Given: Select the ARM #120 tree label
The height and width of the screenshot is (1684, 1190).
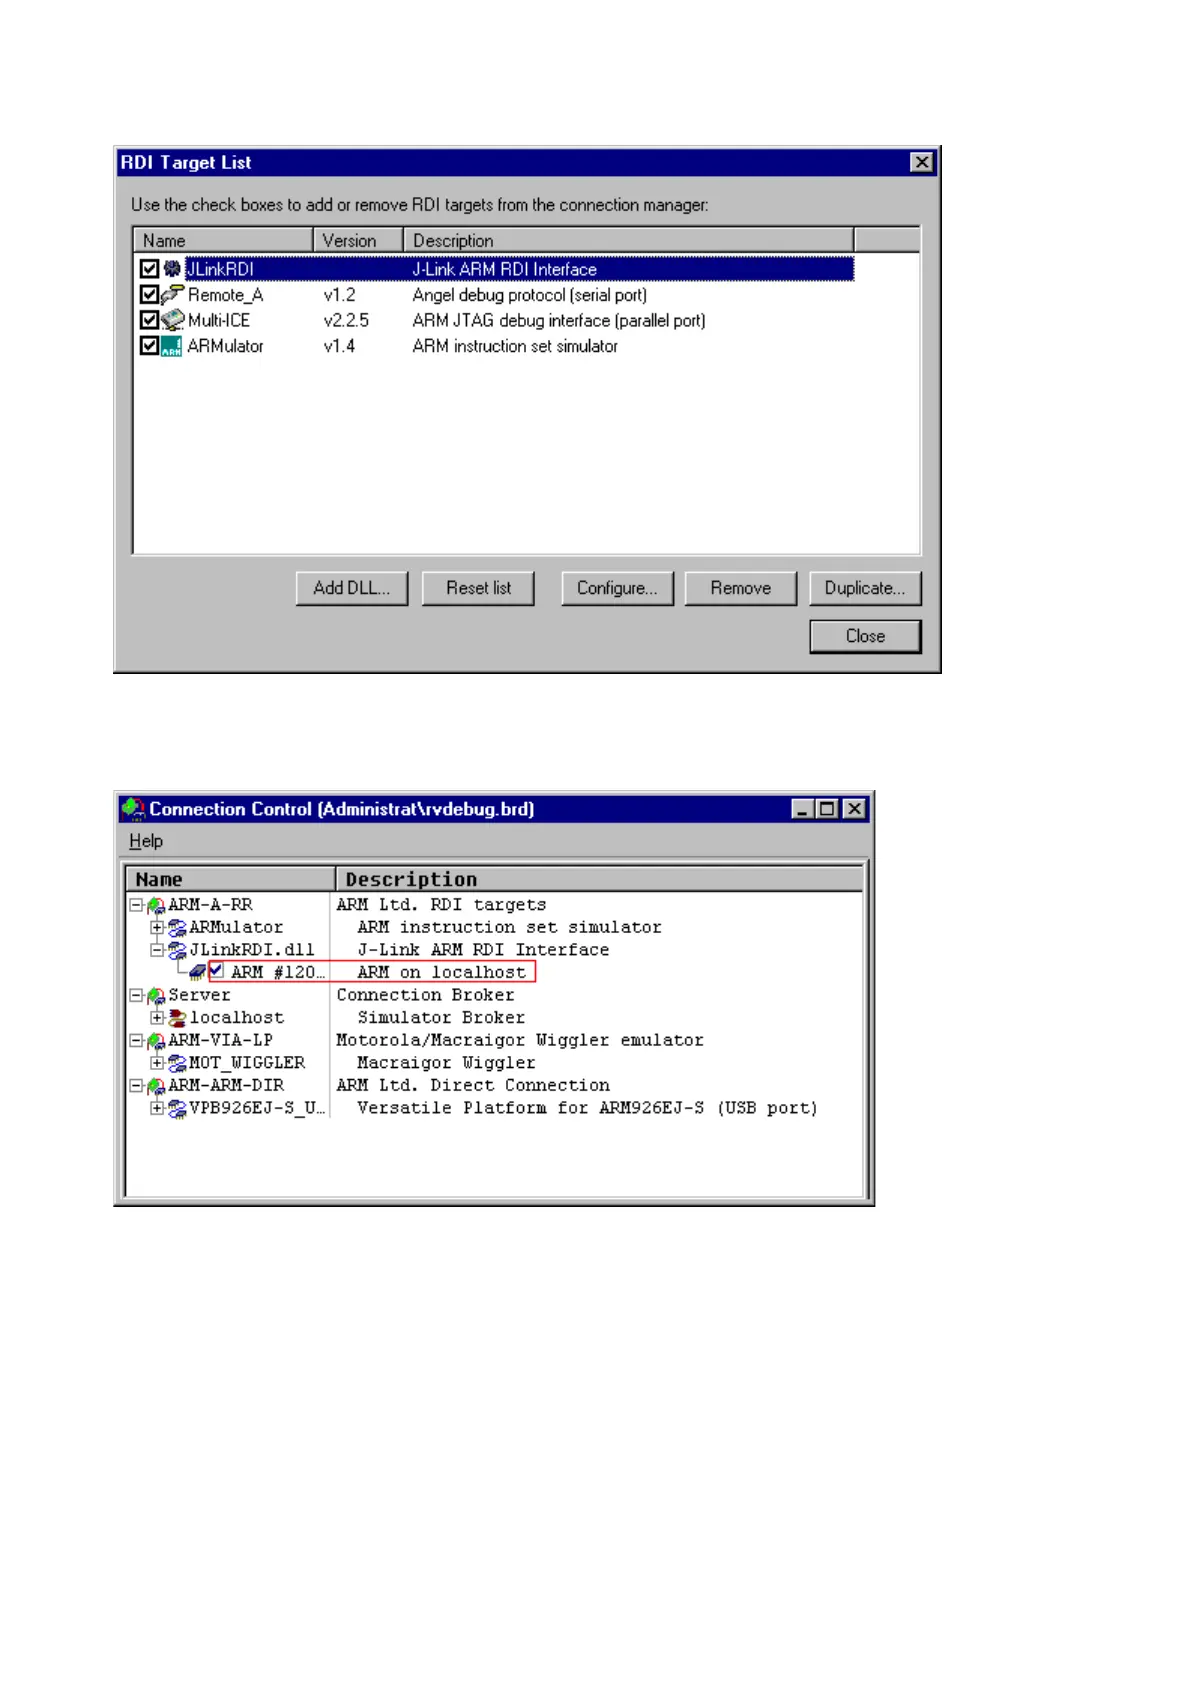Looking at the screenshot, I should 278,972.
